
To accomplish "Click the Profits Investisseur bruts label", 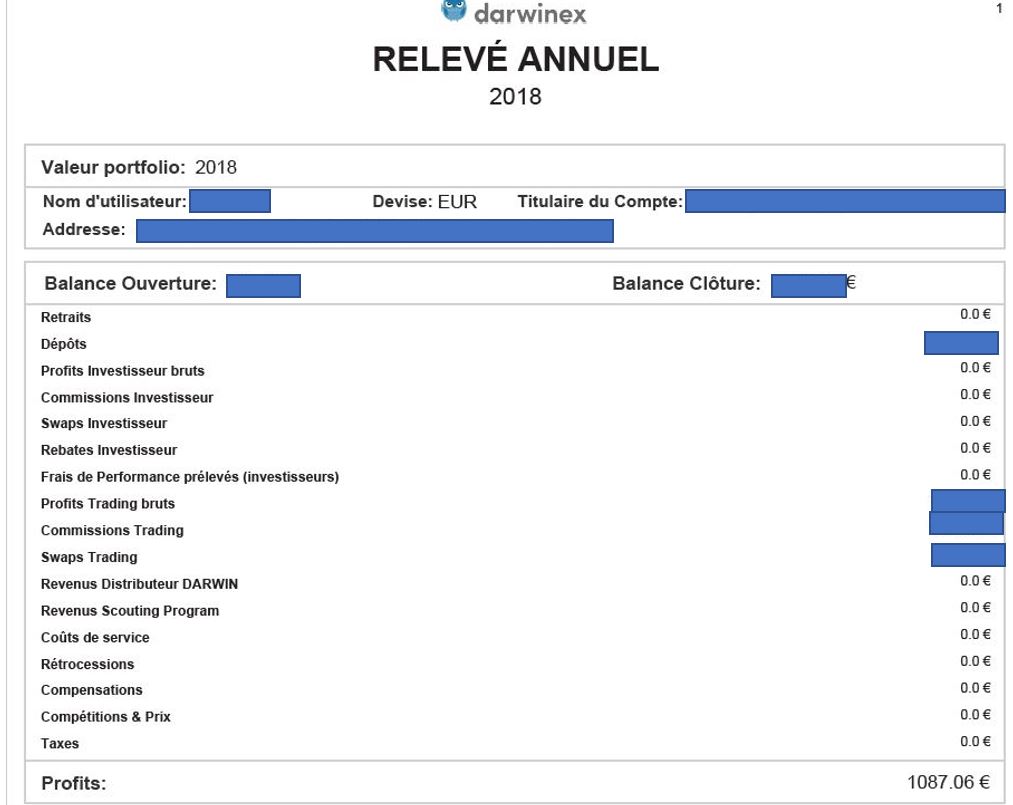I will (123, 371).
